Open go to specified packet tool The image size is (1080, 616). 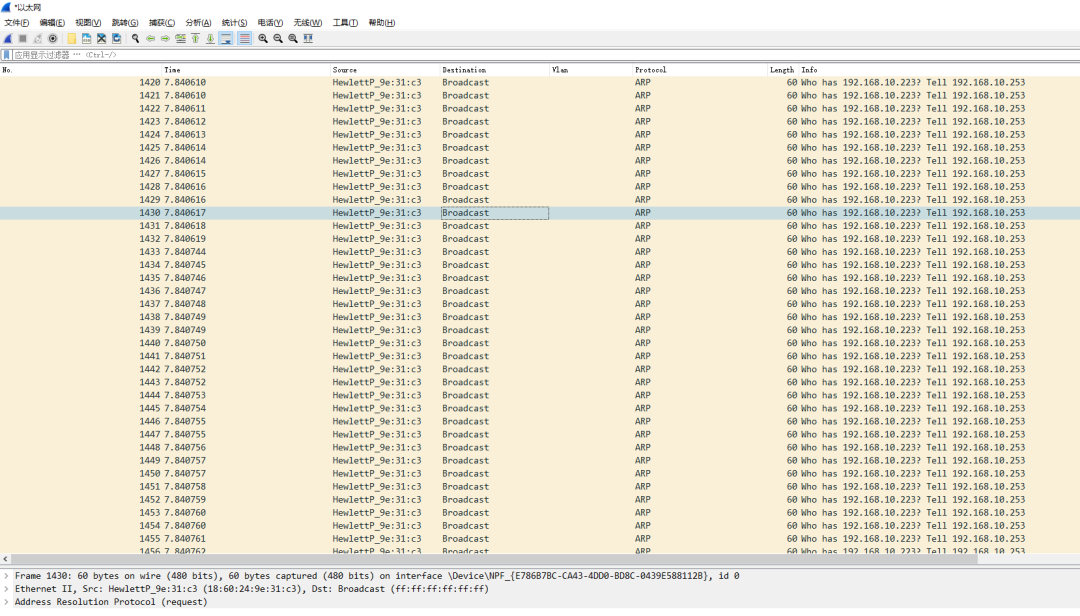tap(180, 39)
